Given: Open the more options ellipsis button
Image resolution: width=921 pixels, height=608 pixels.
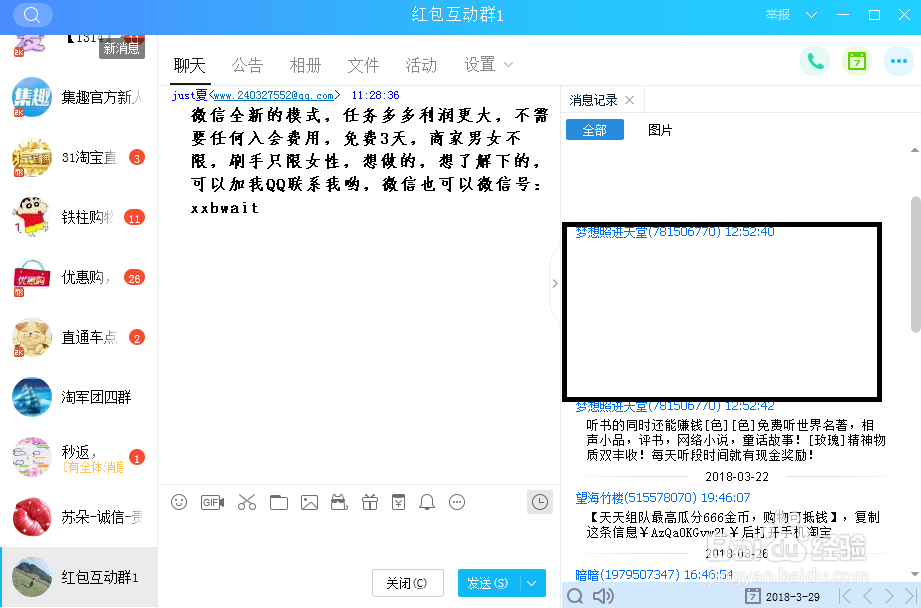Looking at the screenshot, I should point(899,61).
